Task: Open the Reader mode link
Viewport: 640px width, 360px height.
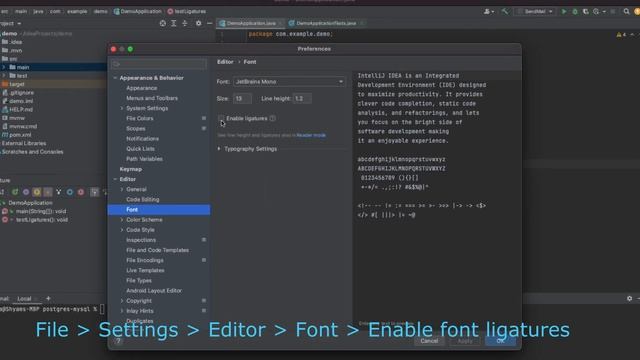Action: point(311,135)
